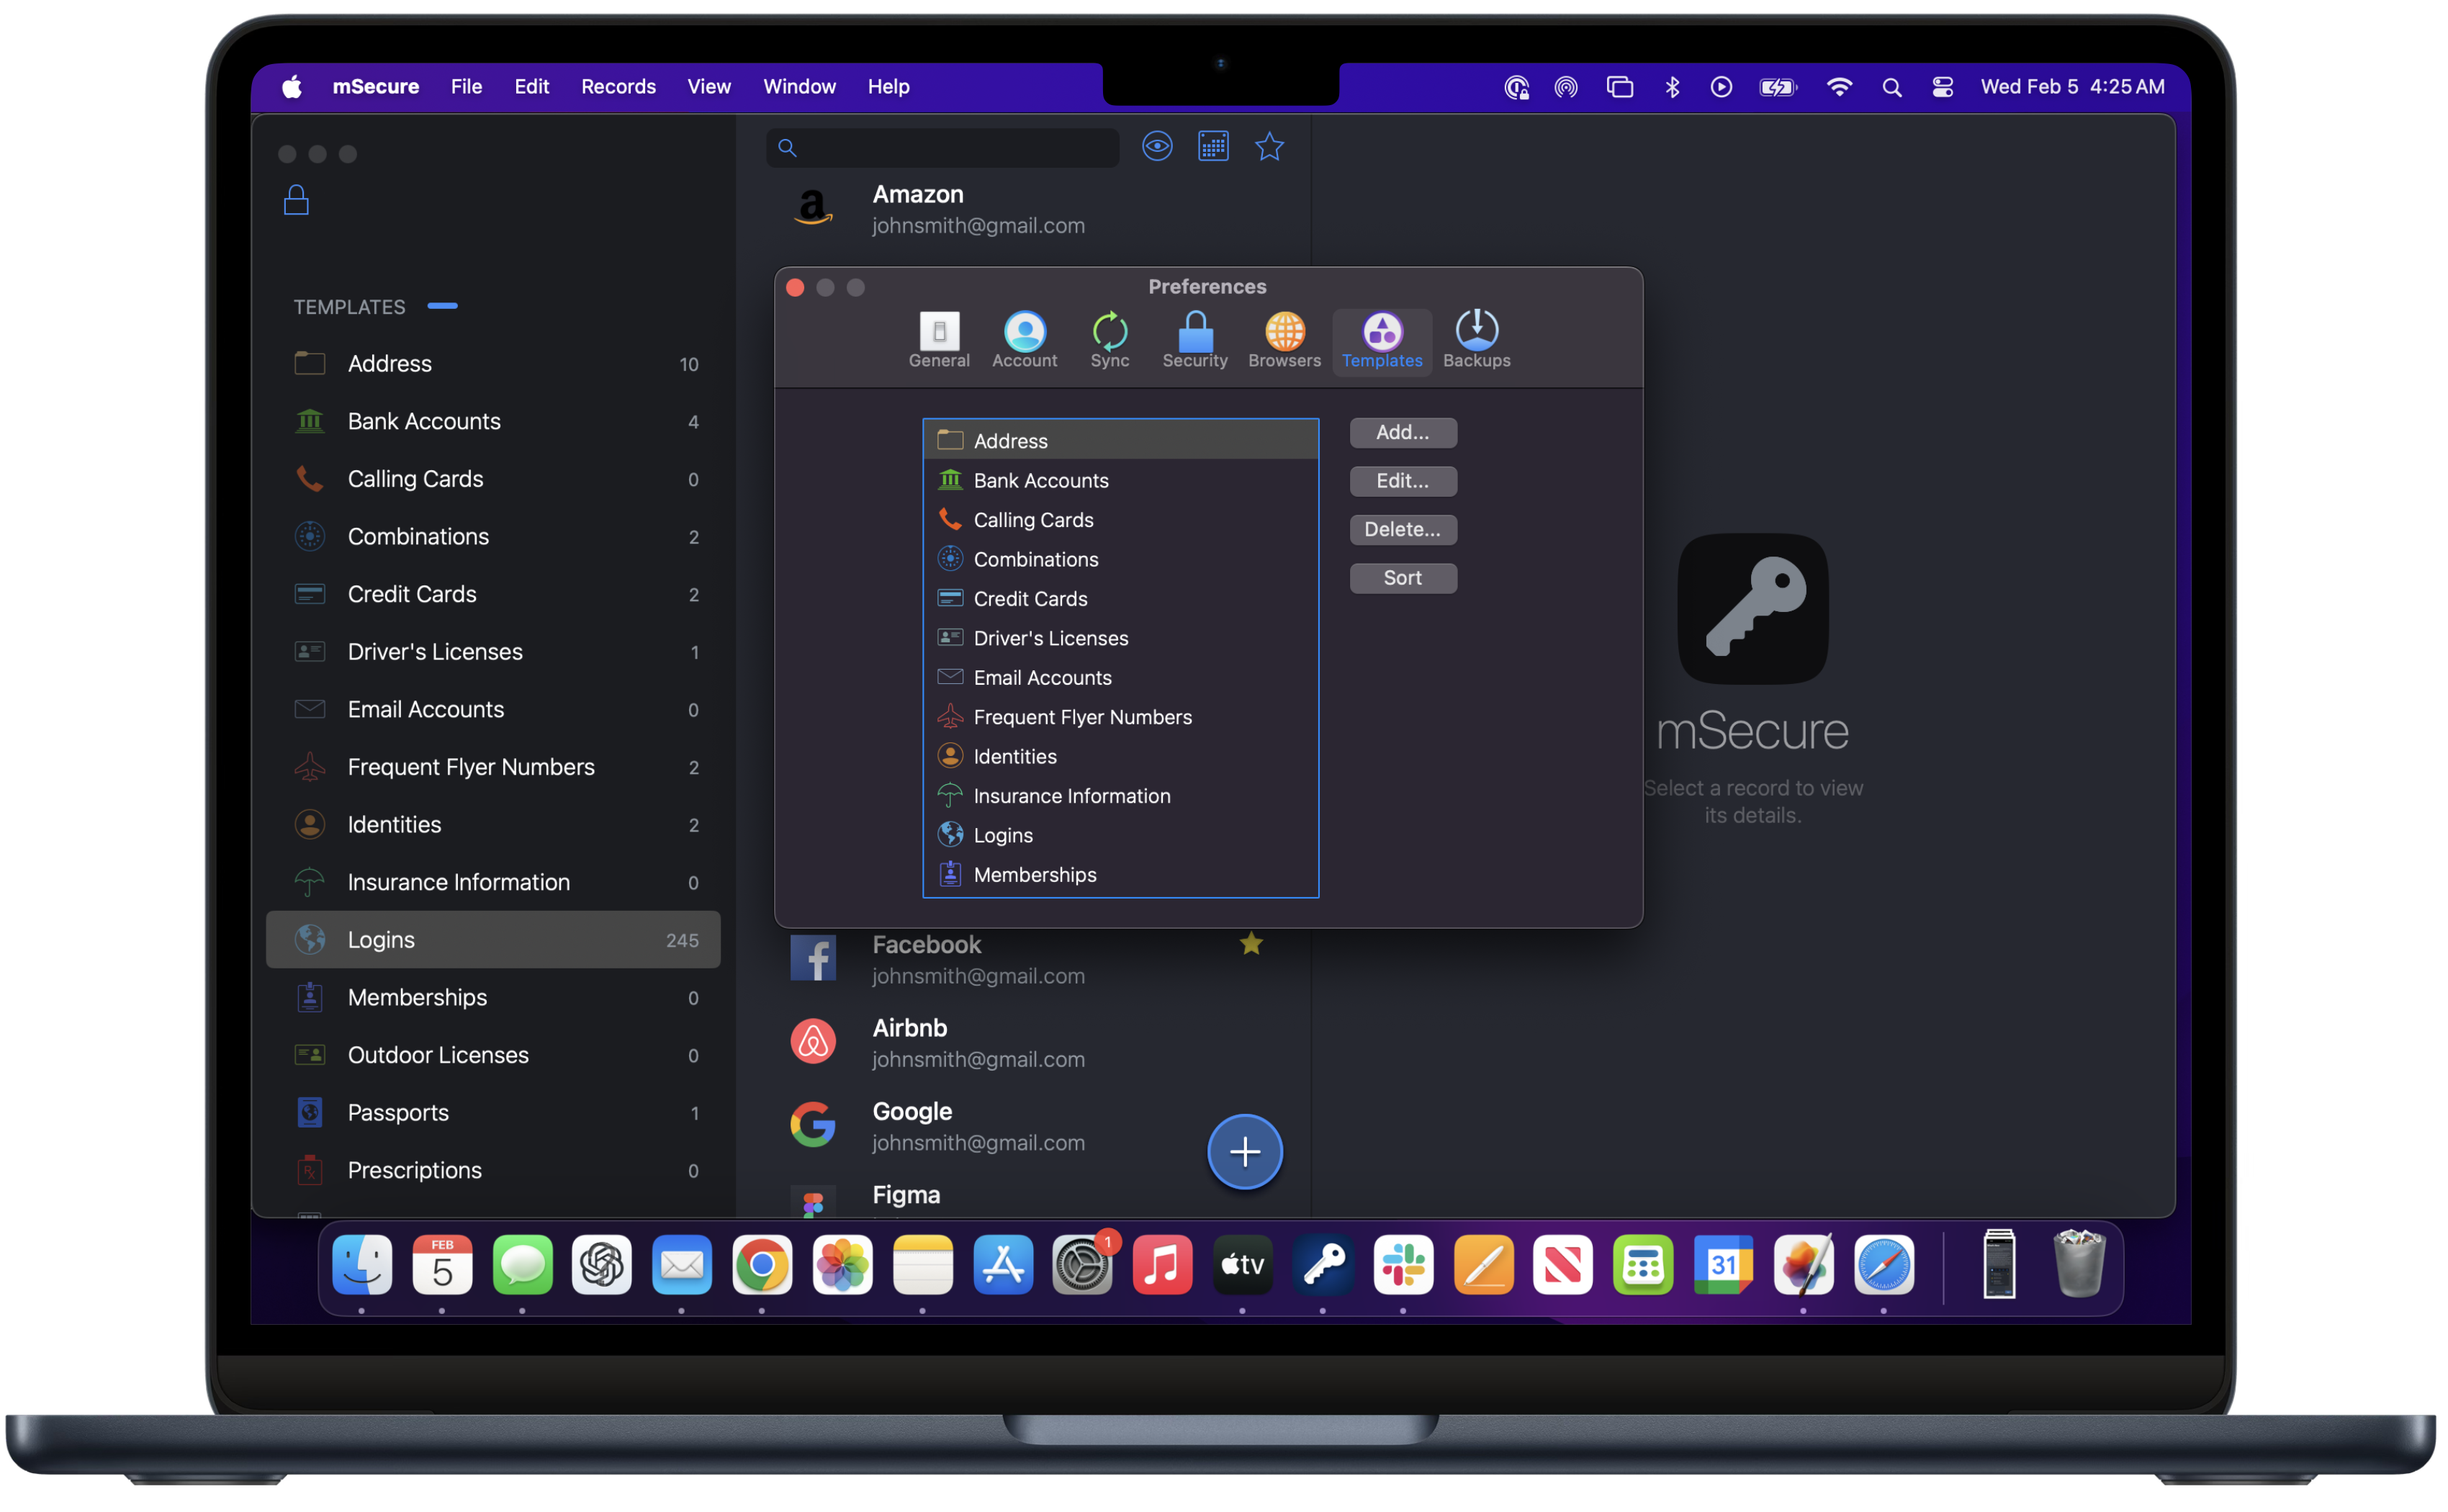Viewport: 2448px width, 1512px height.
Task: Toggle the eye visibility icon in toolbar
Action: point(1157,147)
